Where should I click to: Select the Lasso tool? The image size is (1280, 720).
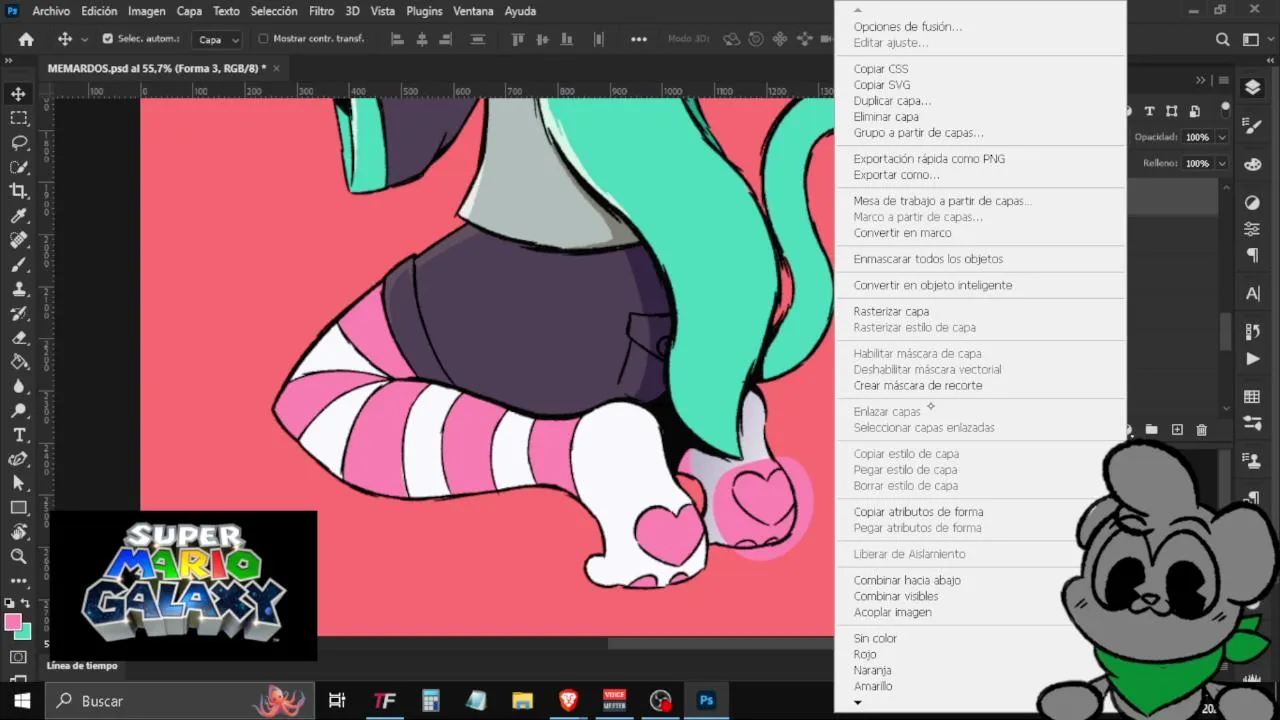pyautogui.click(x=18, y=142)
